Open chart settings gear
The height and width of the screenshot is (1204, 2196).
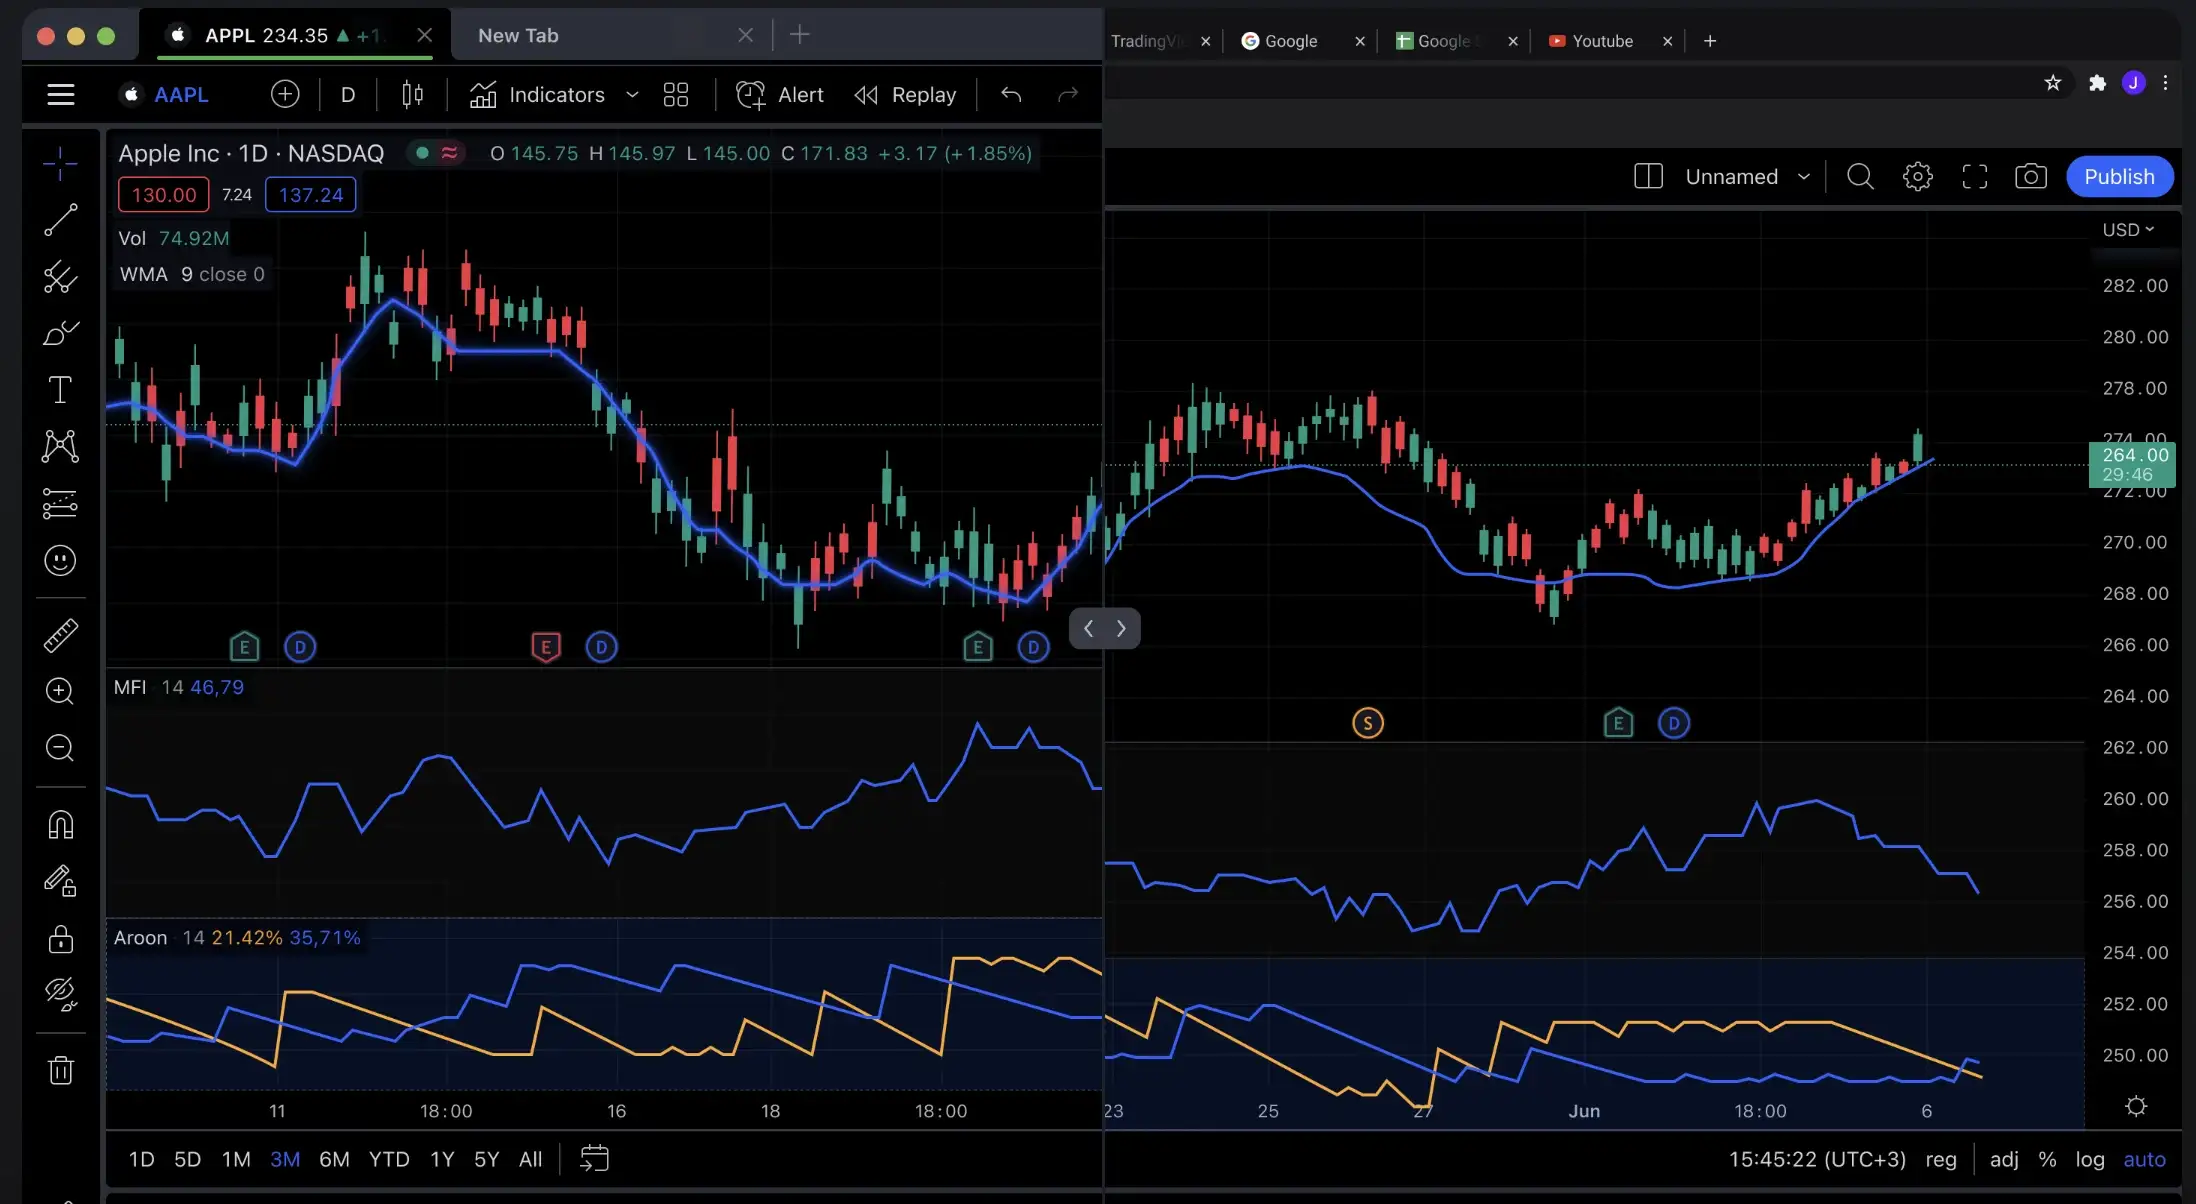(x=1917, y=176)
